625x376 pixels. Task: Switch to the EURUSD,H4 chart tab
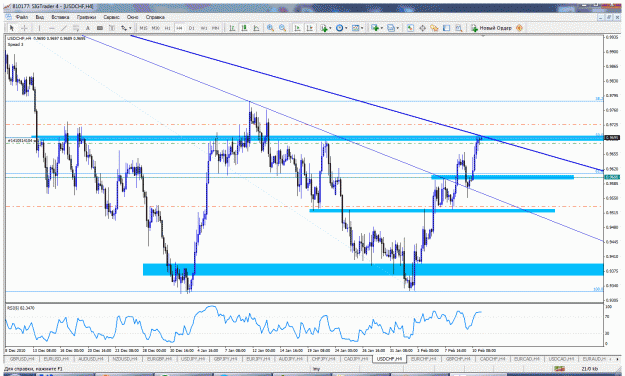55,359
